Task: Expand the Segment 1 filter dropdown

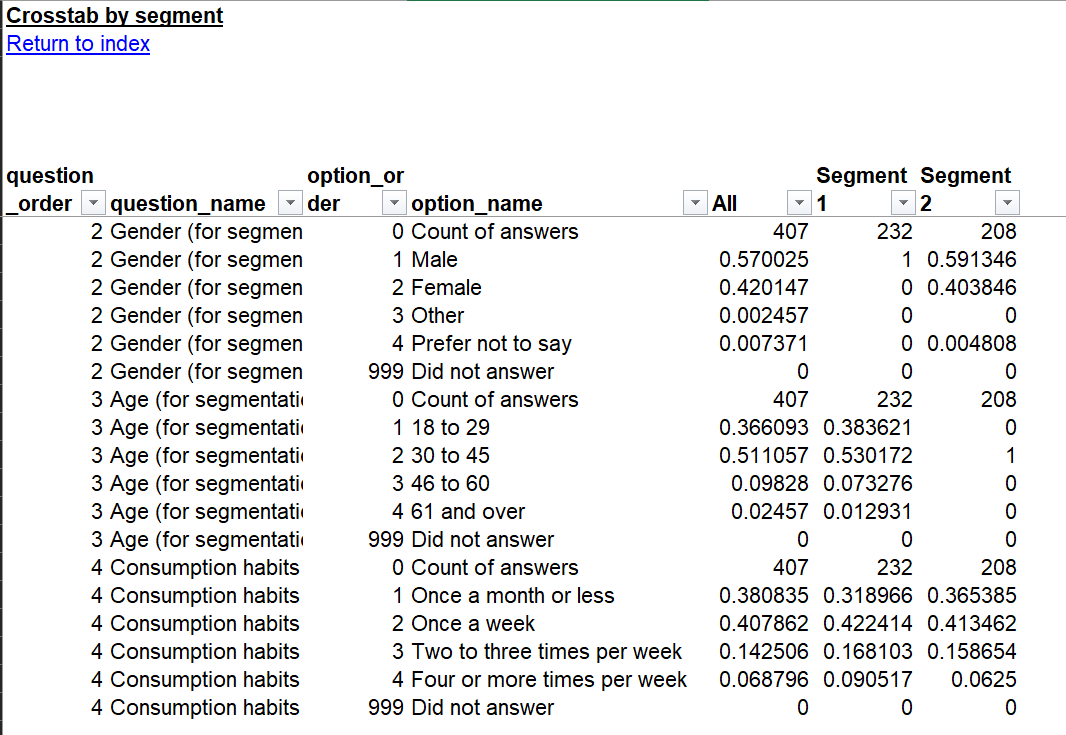Action: coord(903,204)
